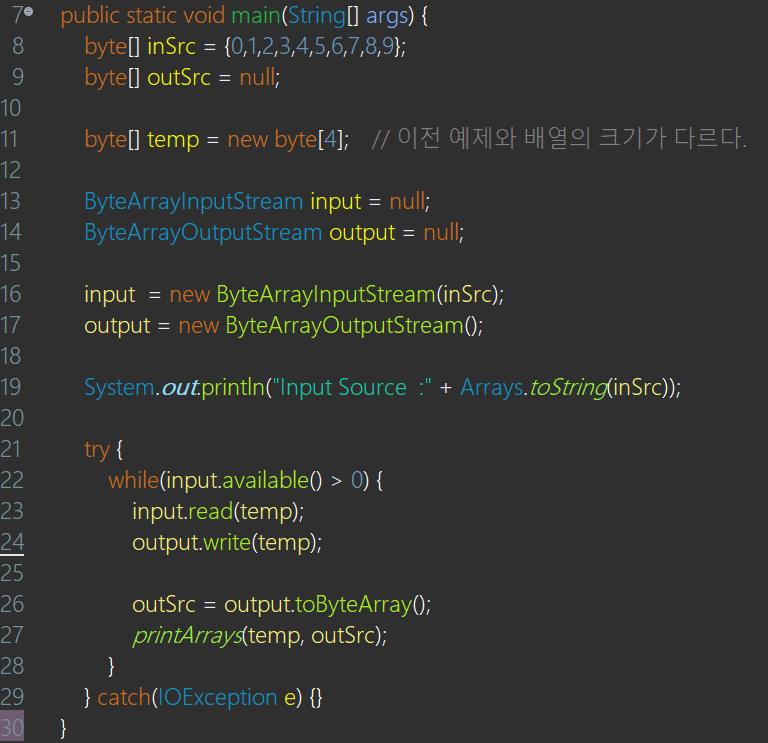Click the string "Input Source :" on line 19
768x743 pixels.
click(x=352, y=387)
